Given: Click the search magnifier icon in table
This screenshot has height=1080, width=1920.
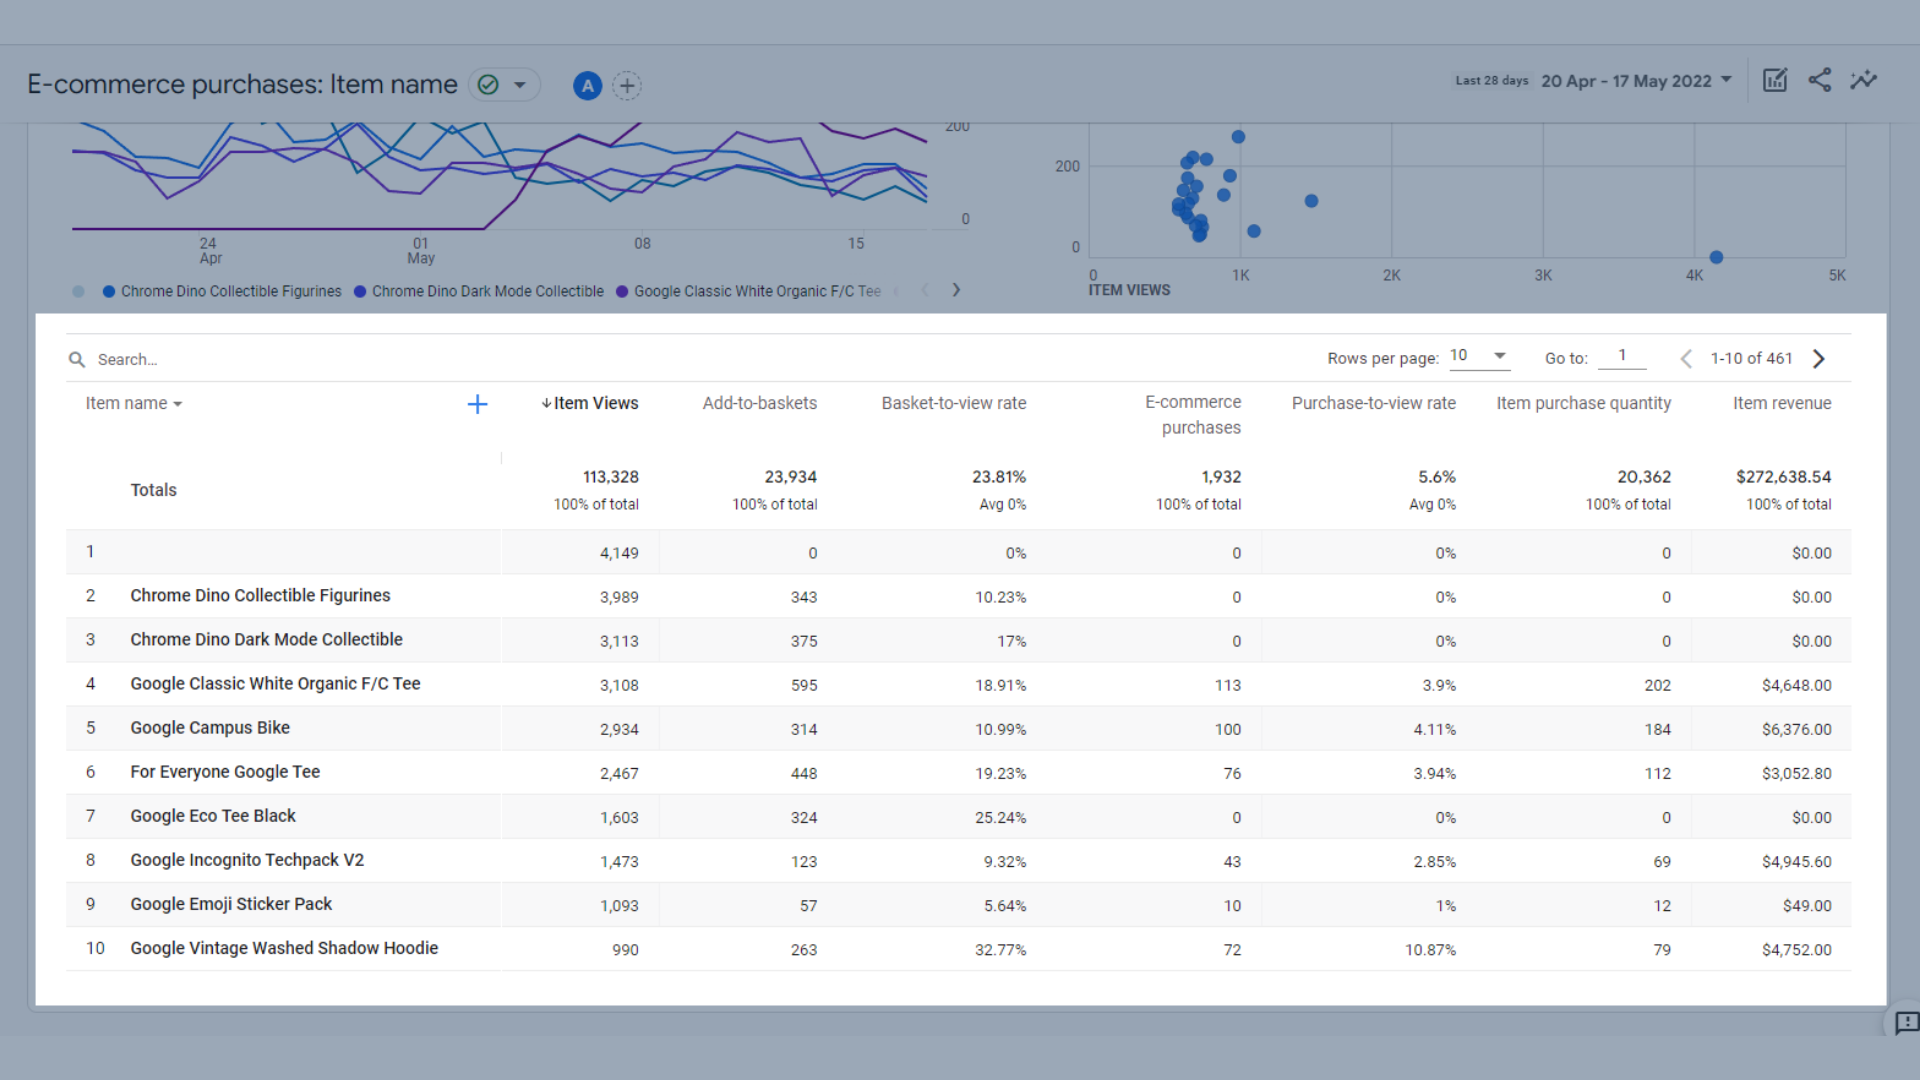Looking at the screenshot, I should pos(77,359).
